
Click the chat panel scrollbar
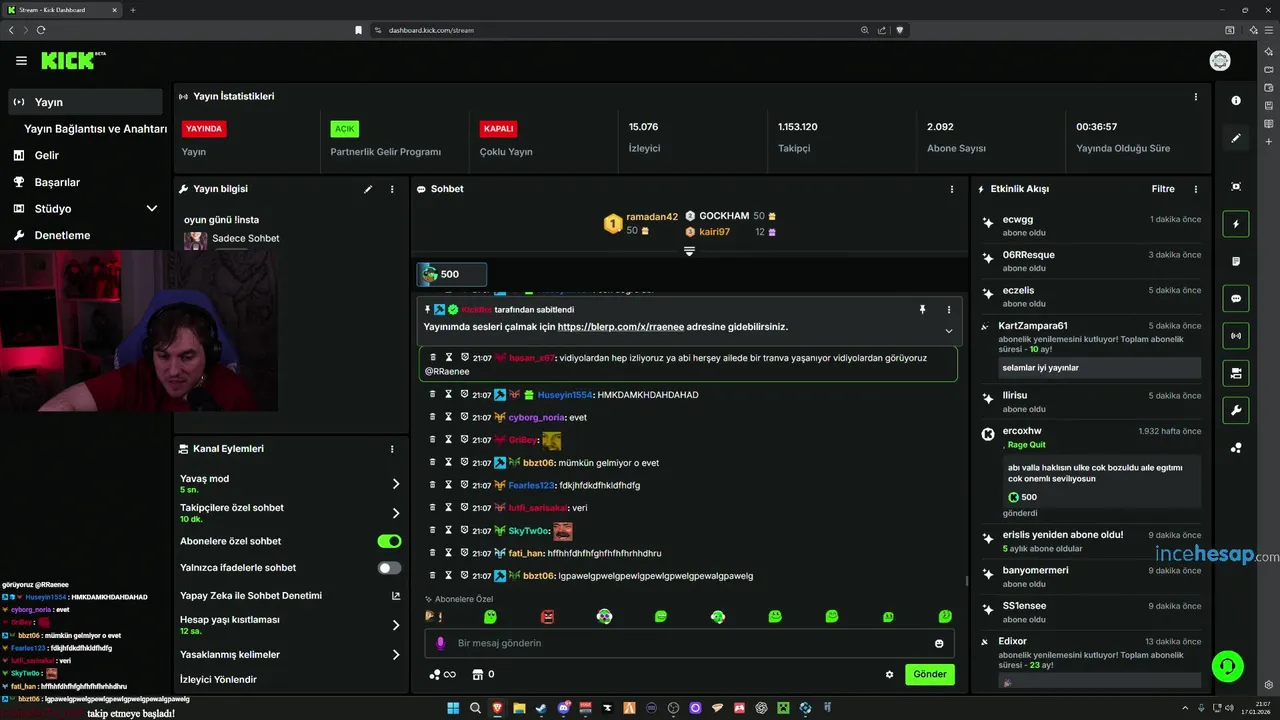pyautogui.click(x=966, y=580)
